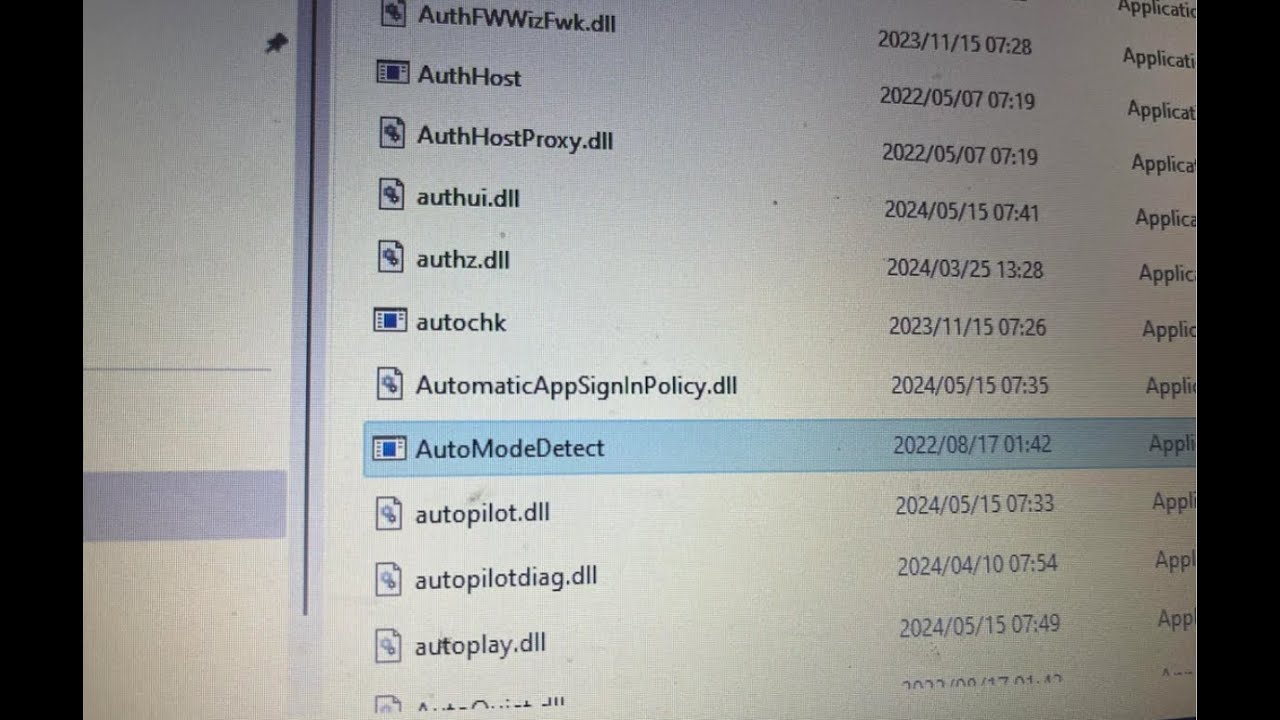Viewport: 1280px width, 720px height.
Task: Select the autopilot.dll file icon
Action: tap(388, 513)
